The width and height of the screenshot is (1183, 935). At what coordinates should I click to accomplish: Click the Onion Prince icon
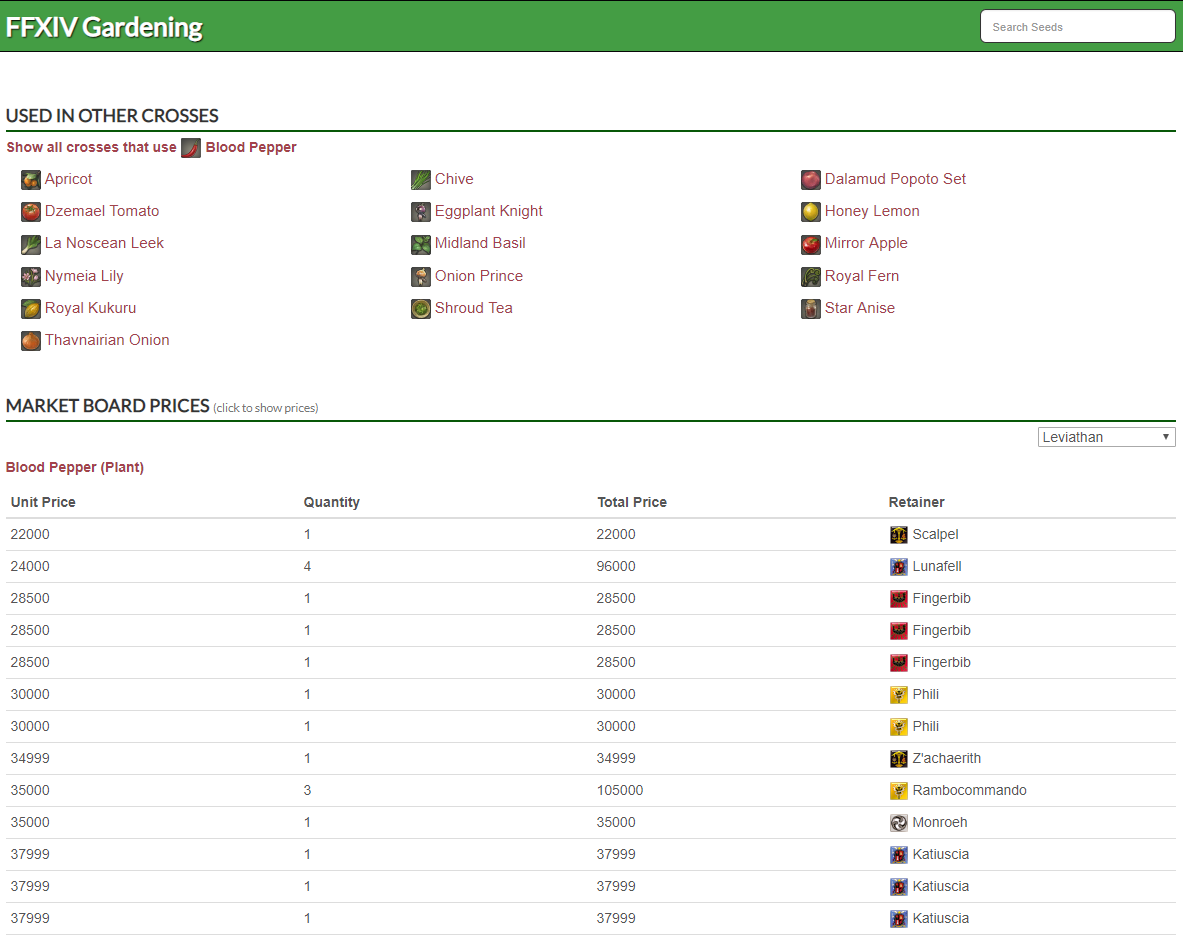(x=421, y=277)
